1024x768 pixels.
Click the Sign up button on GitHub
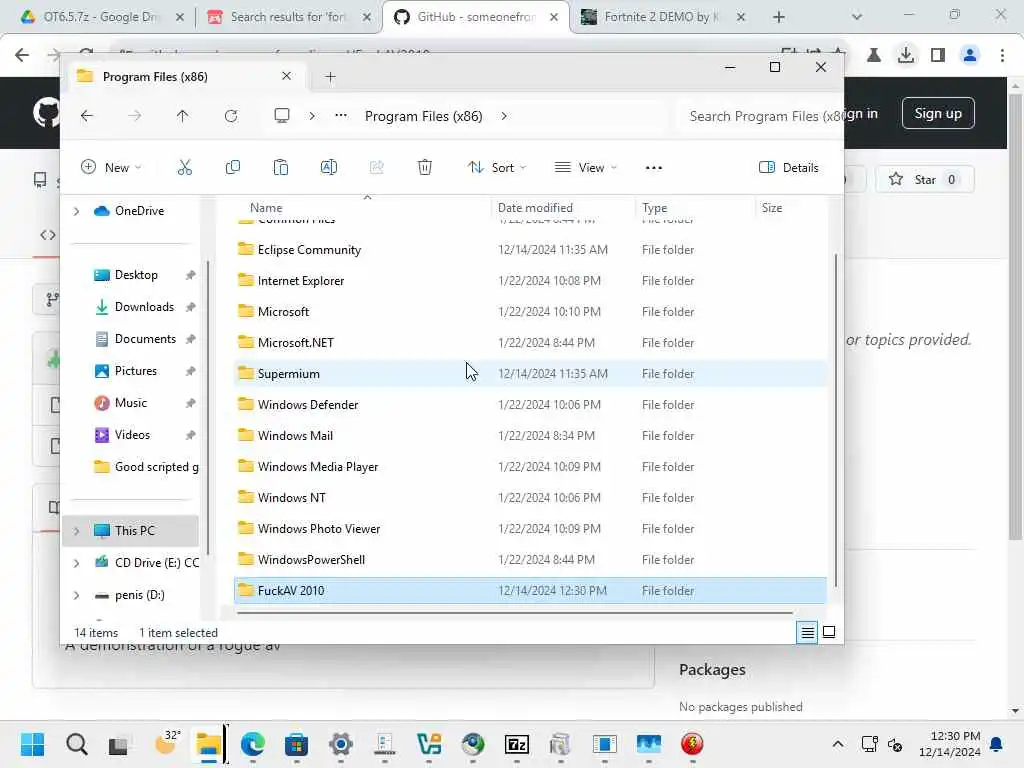[938, 114]
